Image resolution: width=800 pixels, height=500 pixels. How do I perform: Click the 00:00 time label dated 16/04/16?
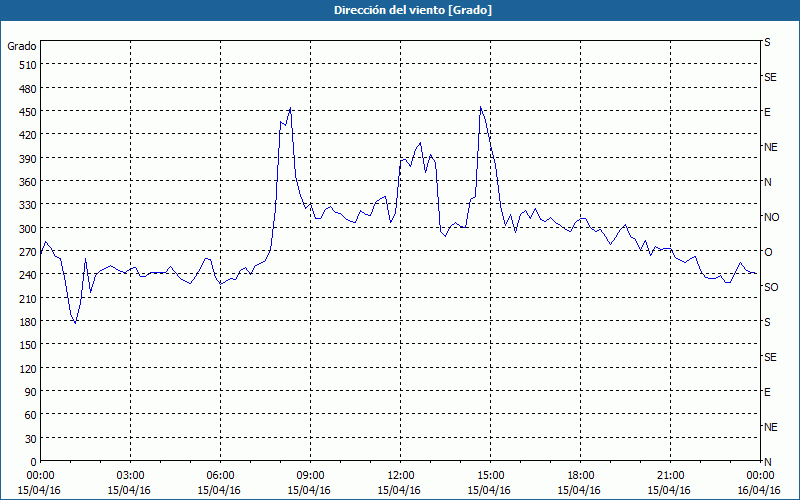(x=760, y=476)
